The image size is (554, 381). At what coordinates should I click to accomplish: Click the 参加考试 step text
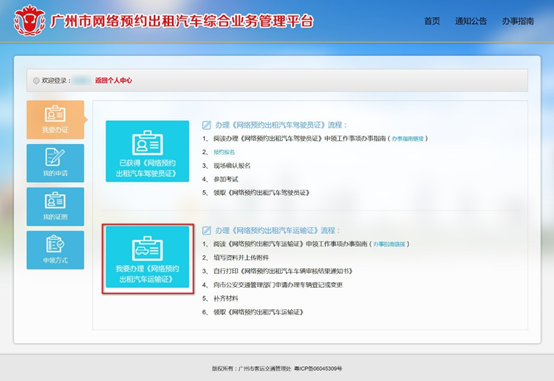(x=226, y=179)
